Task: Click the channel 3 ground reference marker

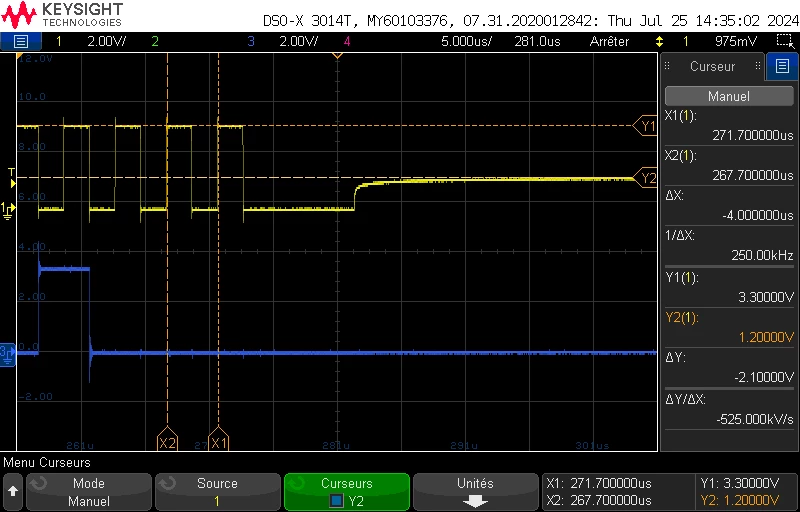Action: (x=8, y=354)
